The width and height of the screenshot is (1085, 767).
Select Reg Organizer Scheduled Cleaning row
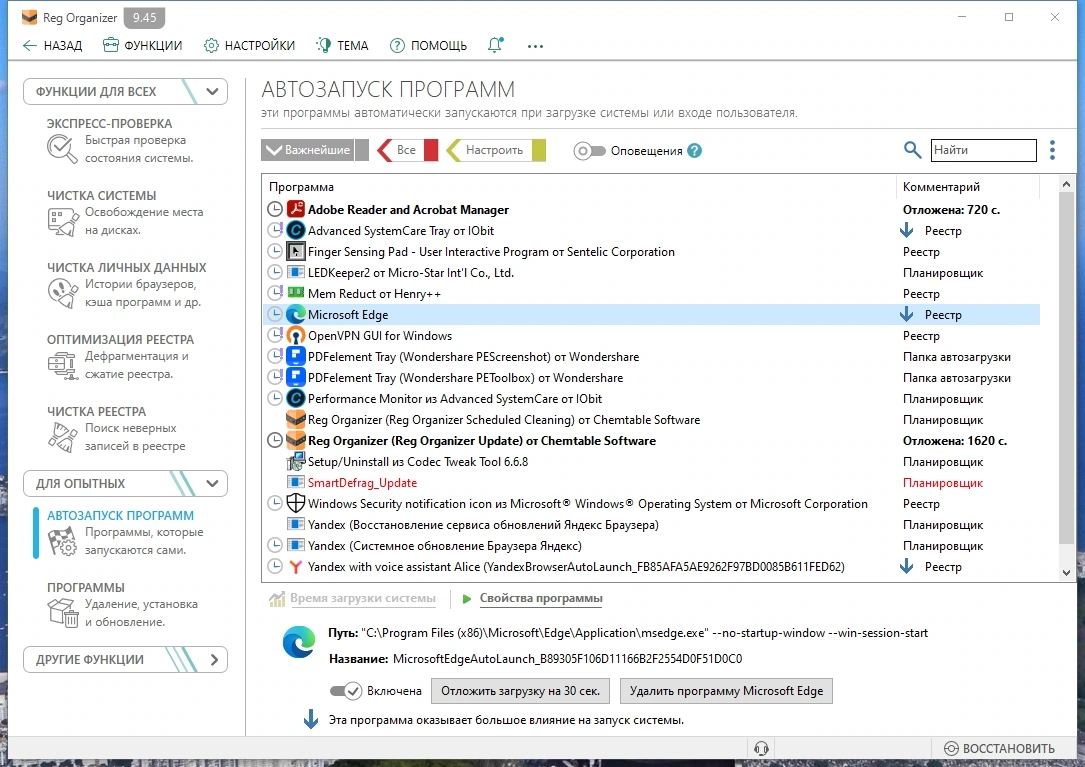651,419
